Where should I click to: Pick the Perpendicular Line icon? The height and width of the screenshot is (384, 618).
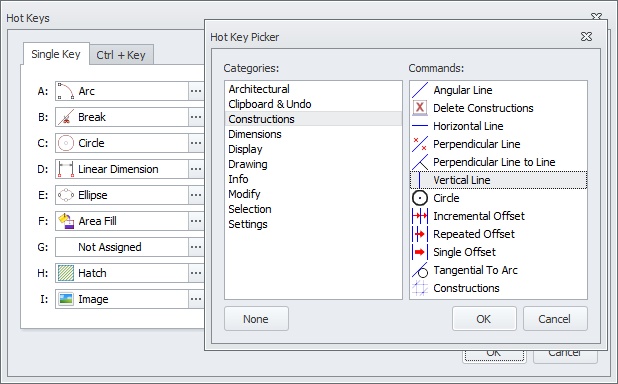pyautogui.click(x=420, y=144)
